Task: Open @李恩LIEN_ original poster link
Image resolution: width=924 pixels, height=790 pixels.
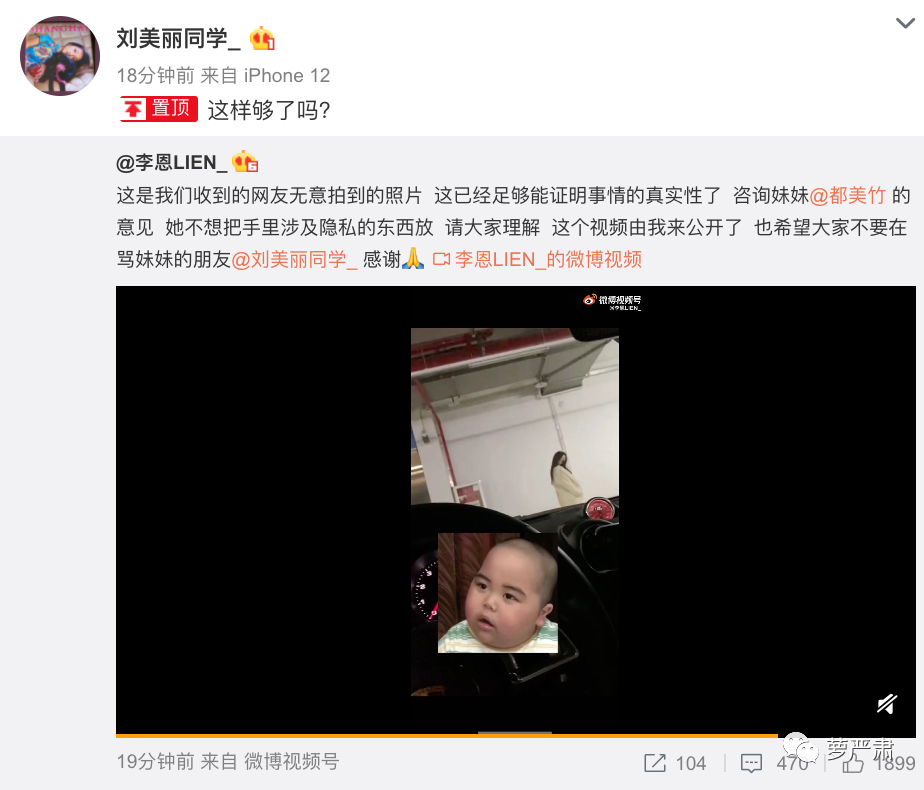Action: [171, 162]
